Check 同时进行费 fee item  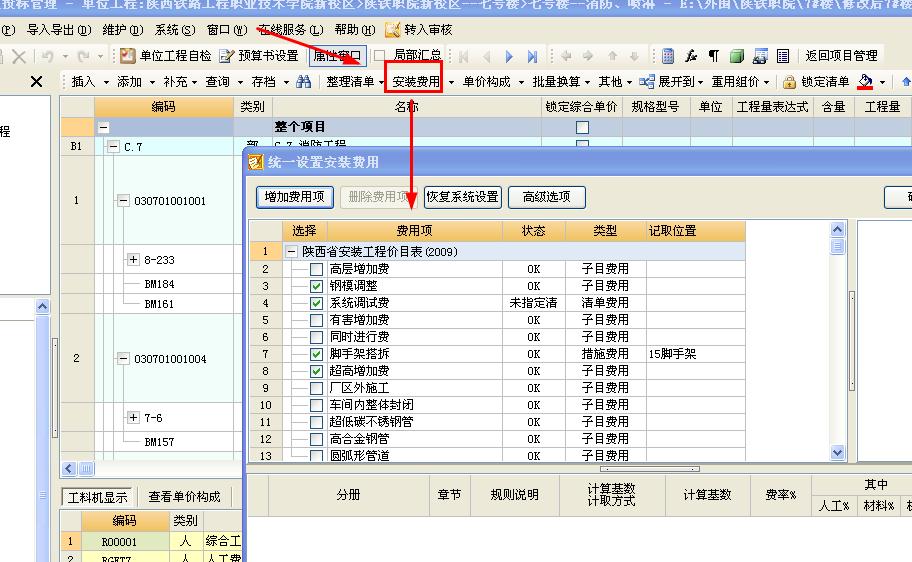[x=316, y=337]
